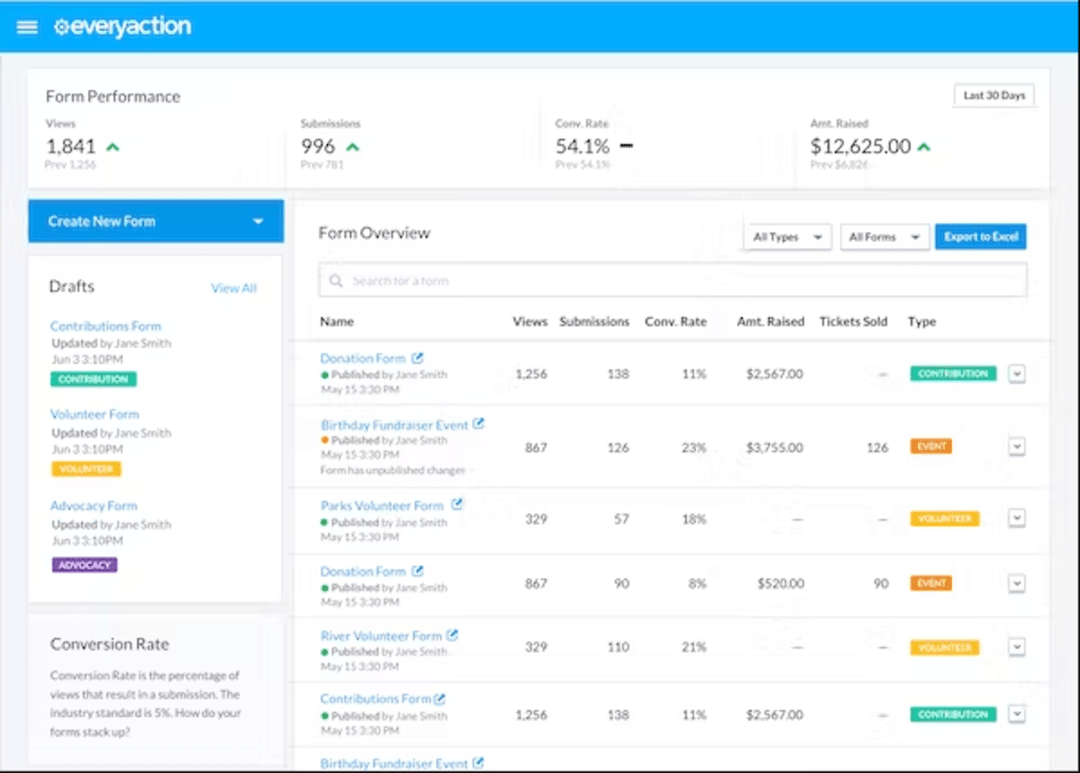Open the hamburger navigation menu
The width and height of the screenshot is (1080, 773).
click(x=27, y=27)
